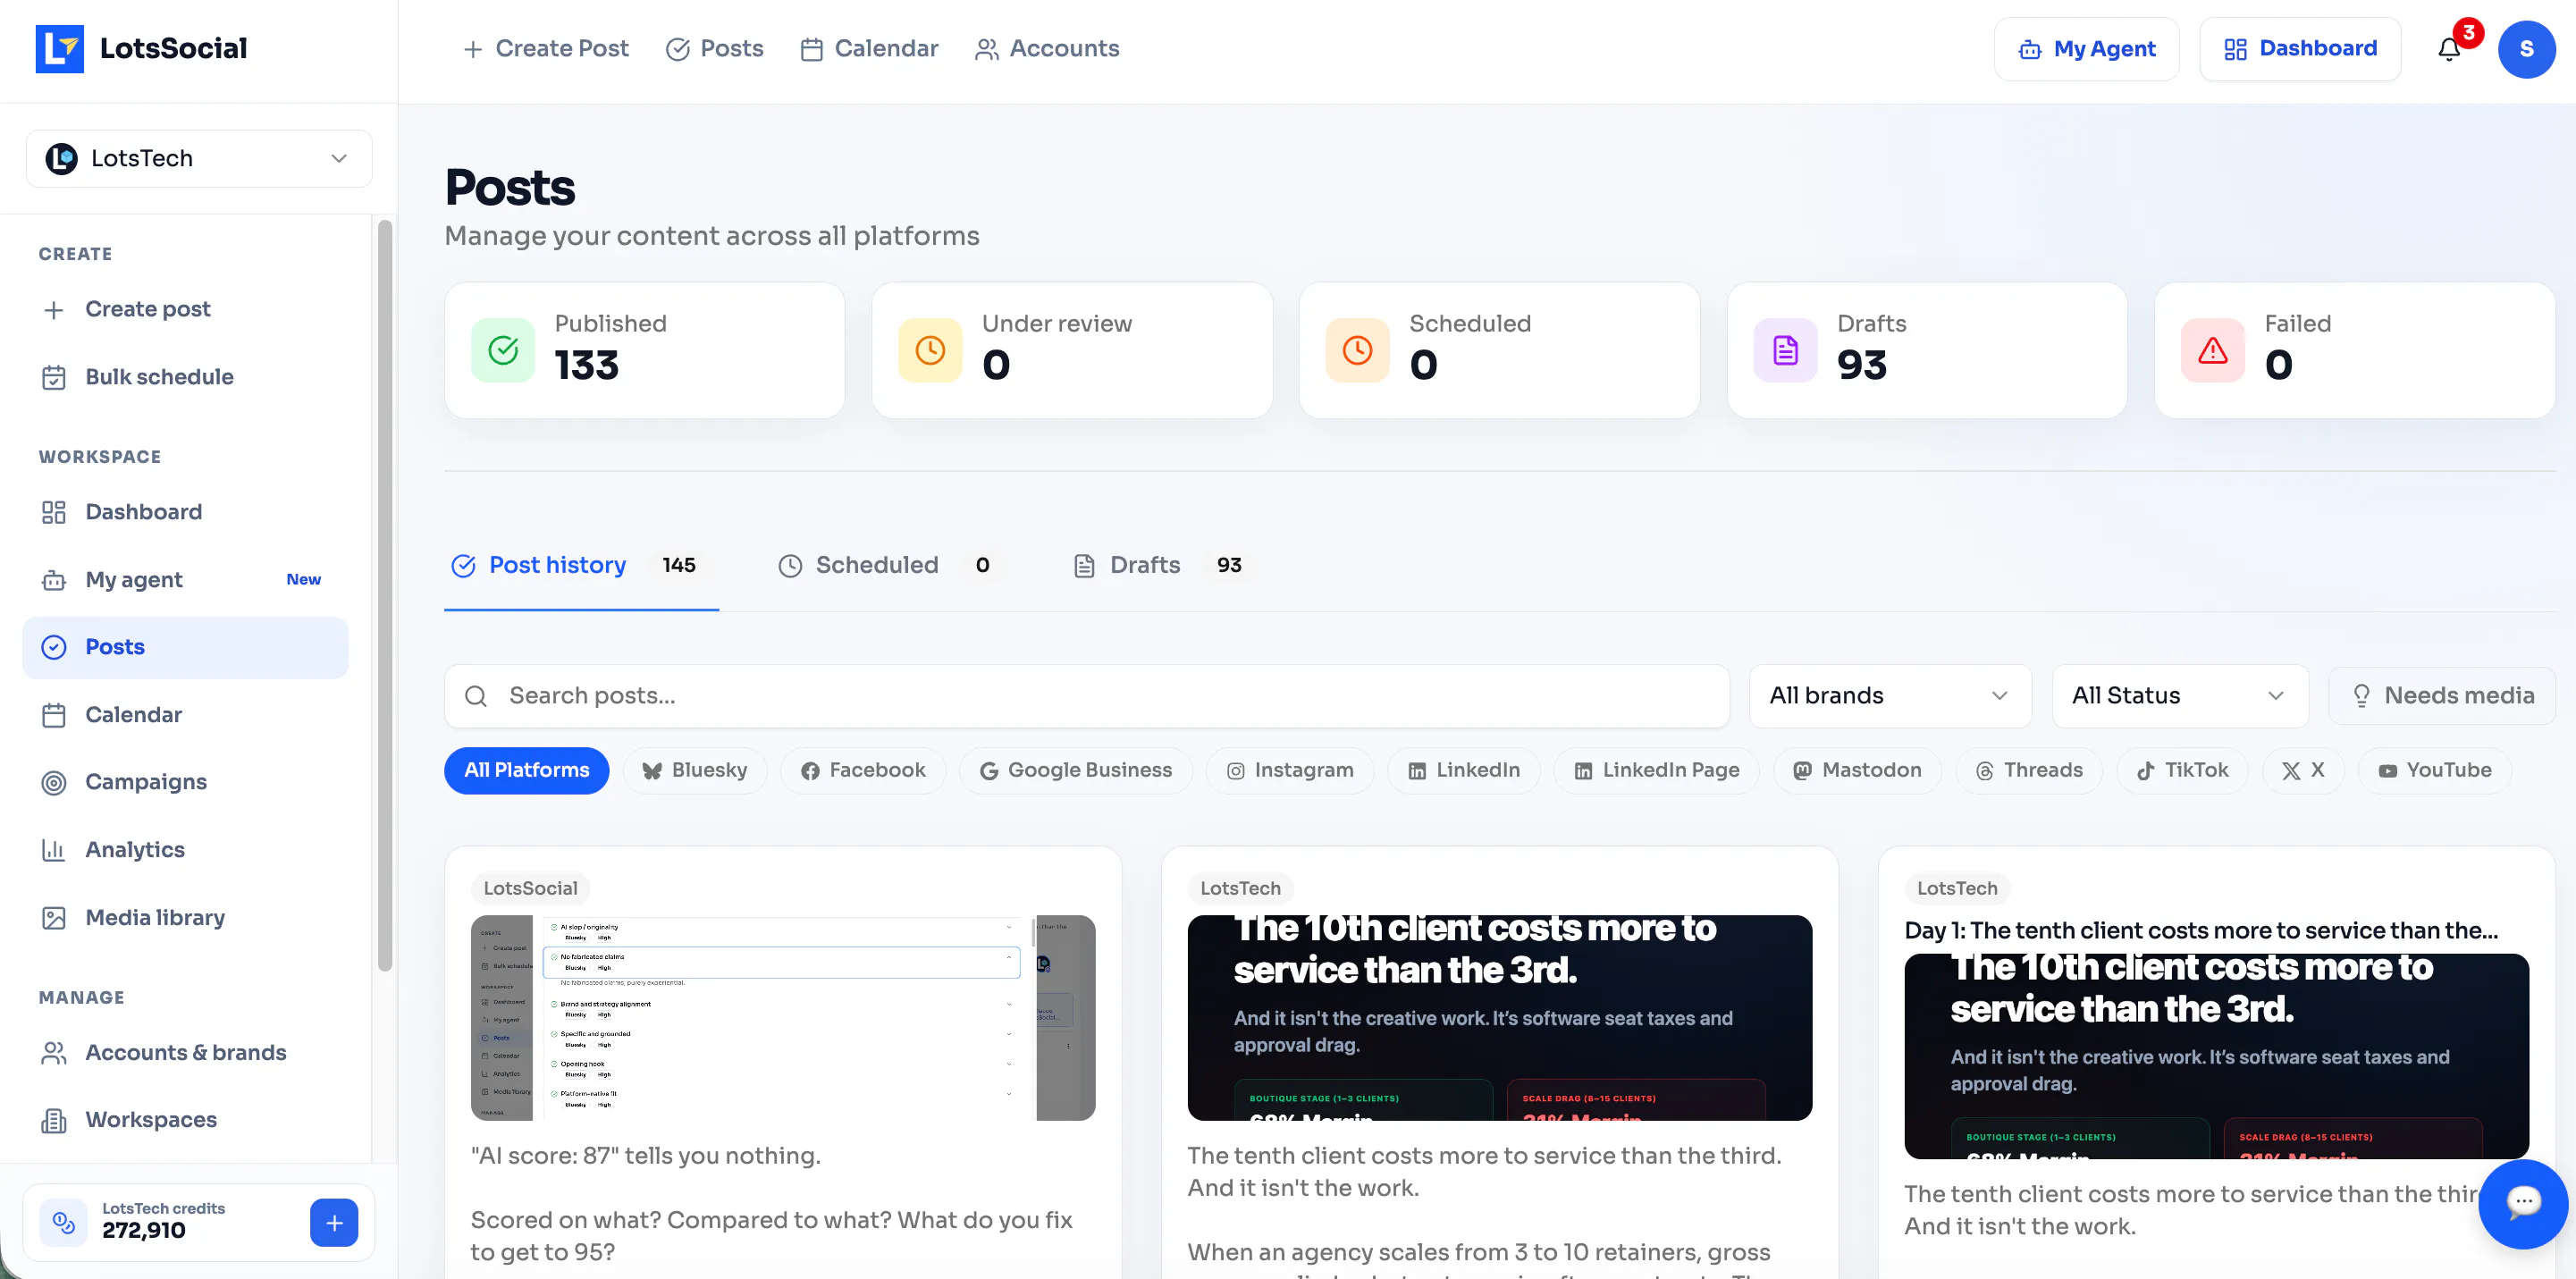
Task: Click the New badge beside My agent
Action: pyautogui.click(x=303, y=580)
